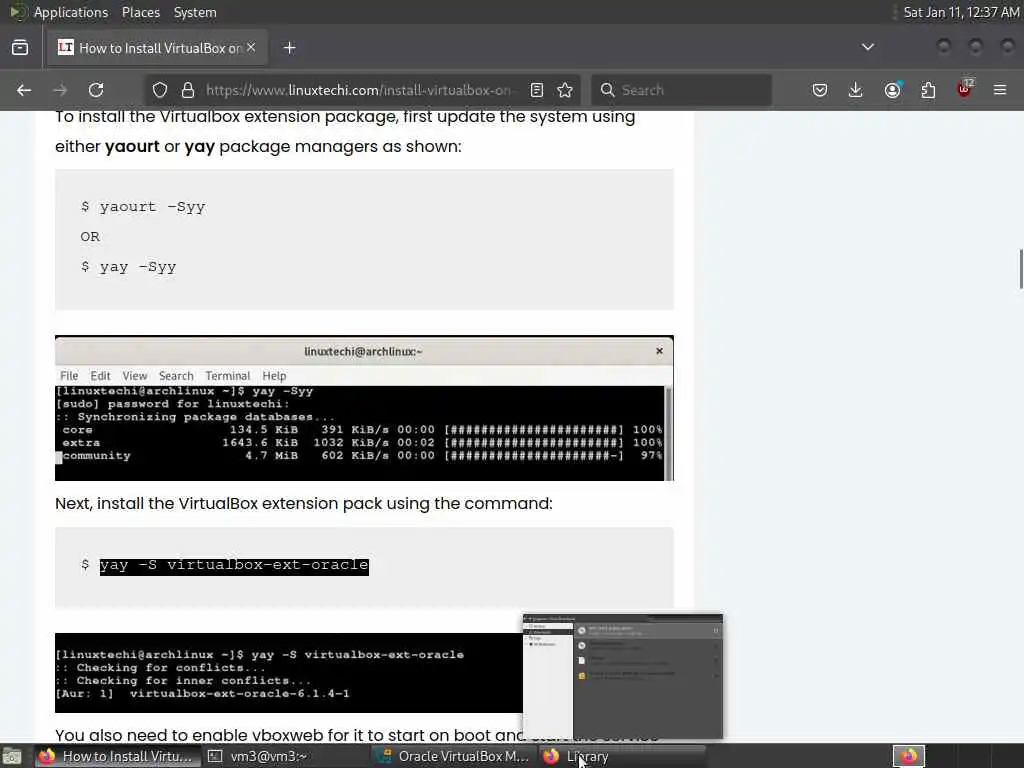Viewport: 1024px width, 768px height.
Task: Click the virtualbox-ext-oracle terminal output image
Action: 289,673
